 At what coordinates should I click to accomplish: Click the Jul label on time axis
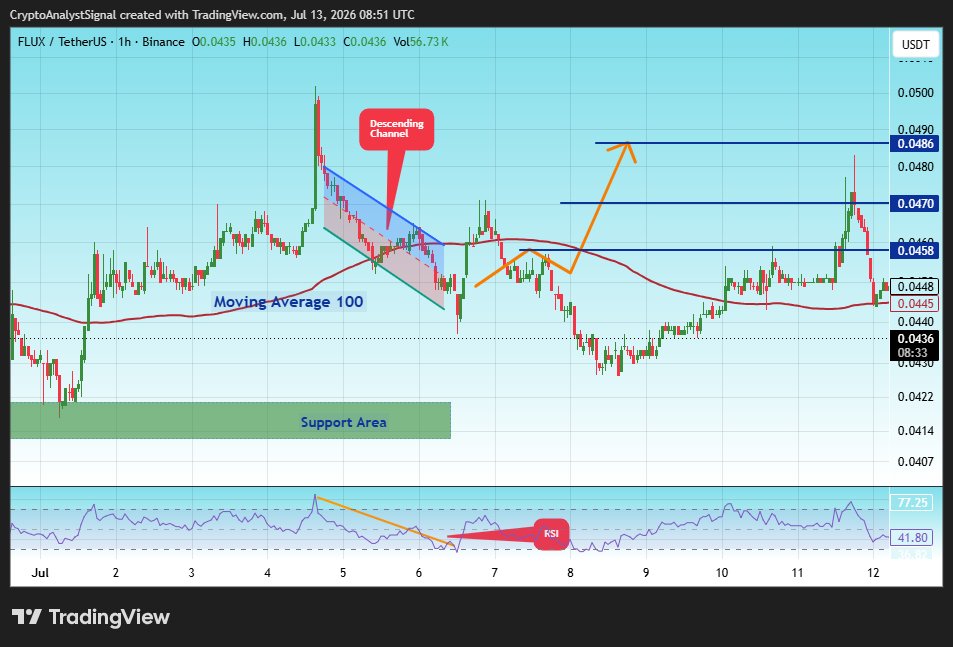click(x=40, y=573)
